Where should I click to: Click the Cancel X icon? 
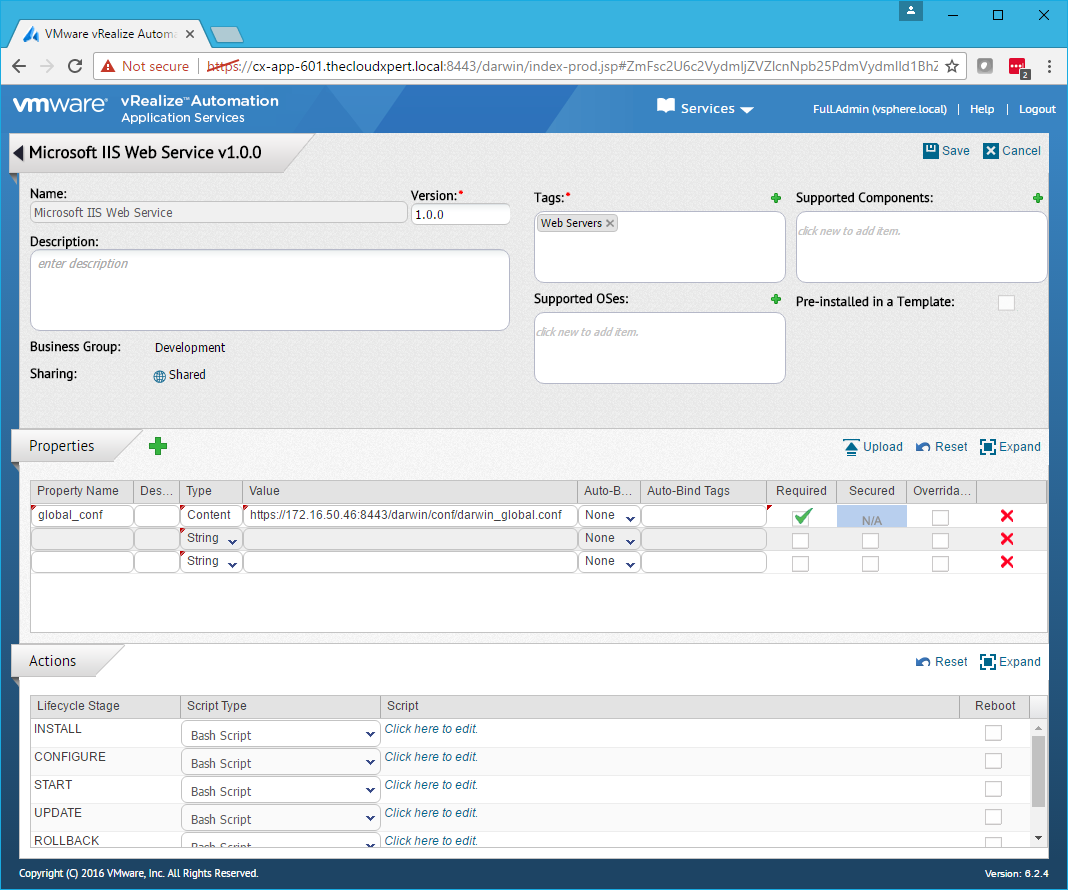tap(991, 151)
